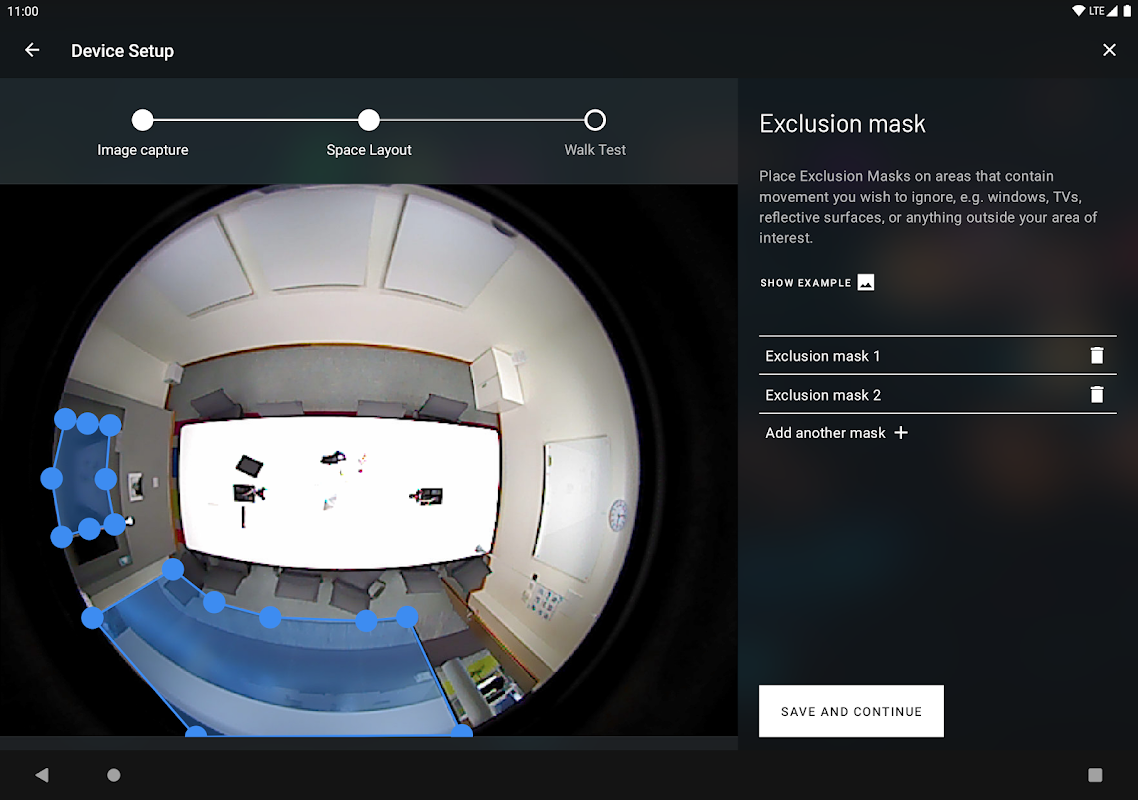Delete Exclusion mask 1
Screen dimensions: 1138x800
pos(1097,355)
